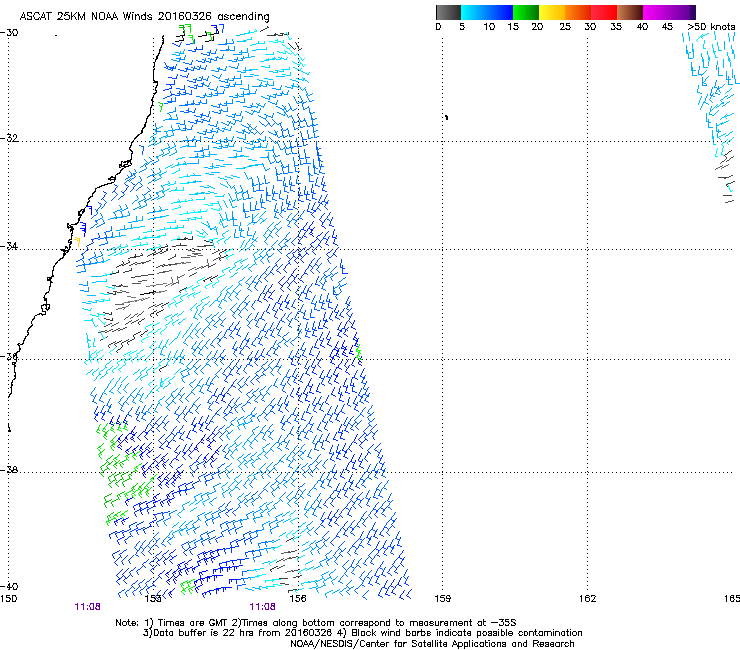Image resolution: width=740 pixels, height=650 pixels.
Task: Click the longitude axis label '153'
Action: pos(153,599)
